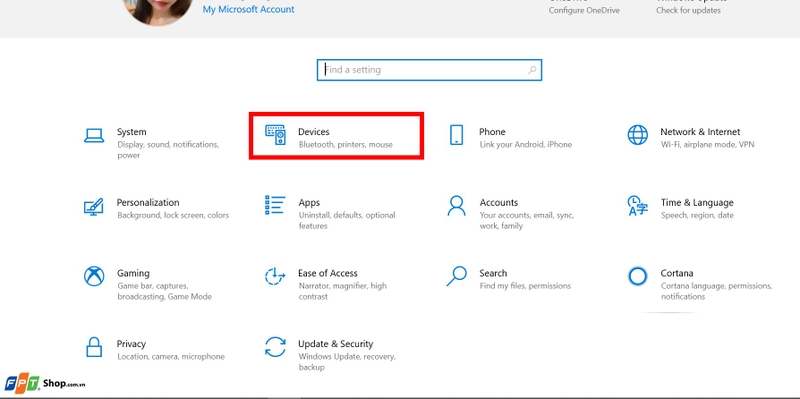Click 'Find my files, permissions' text
The height and width of the screenshot is (399, 800).
[525, 286]
